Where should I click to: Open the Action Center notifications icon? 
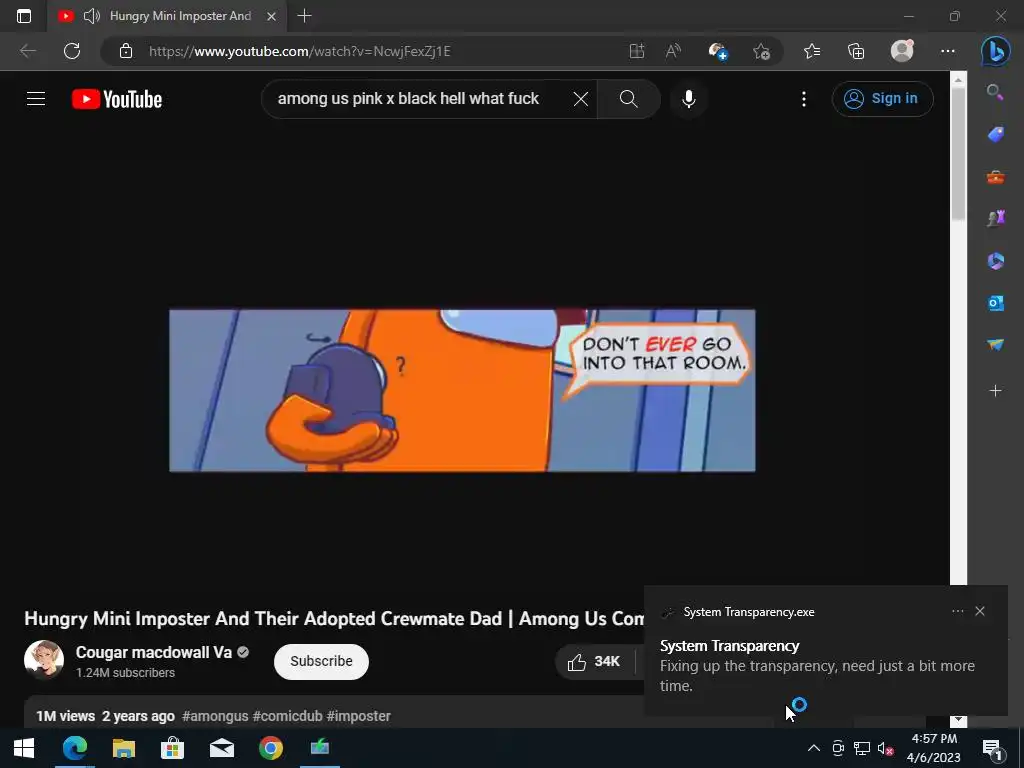click(x=992, y=748)
